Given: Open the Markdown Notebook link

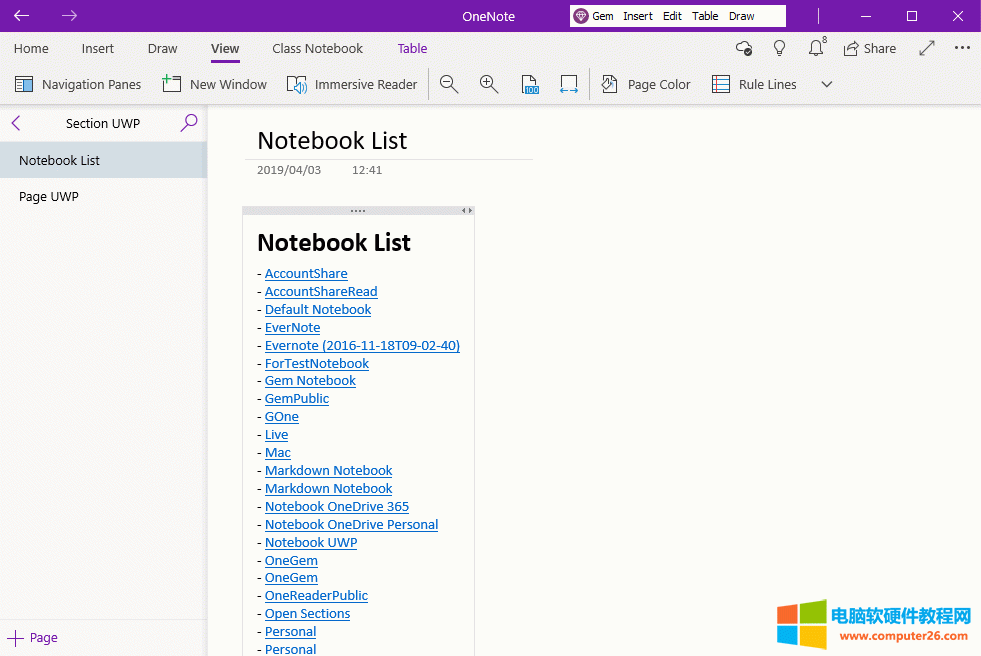Looking at the screenshot, I should point(328,471).
